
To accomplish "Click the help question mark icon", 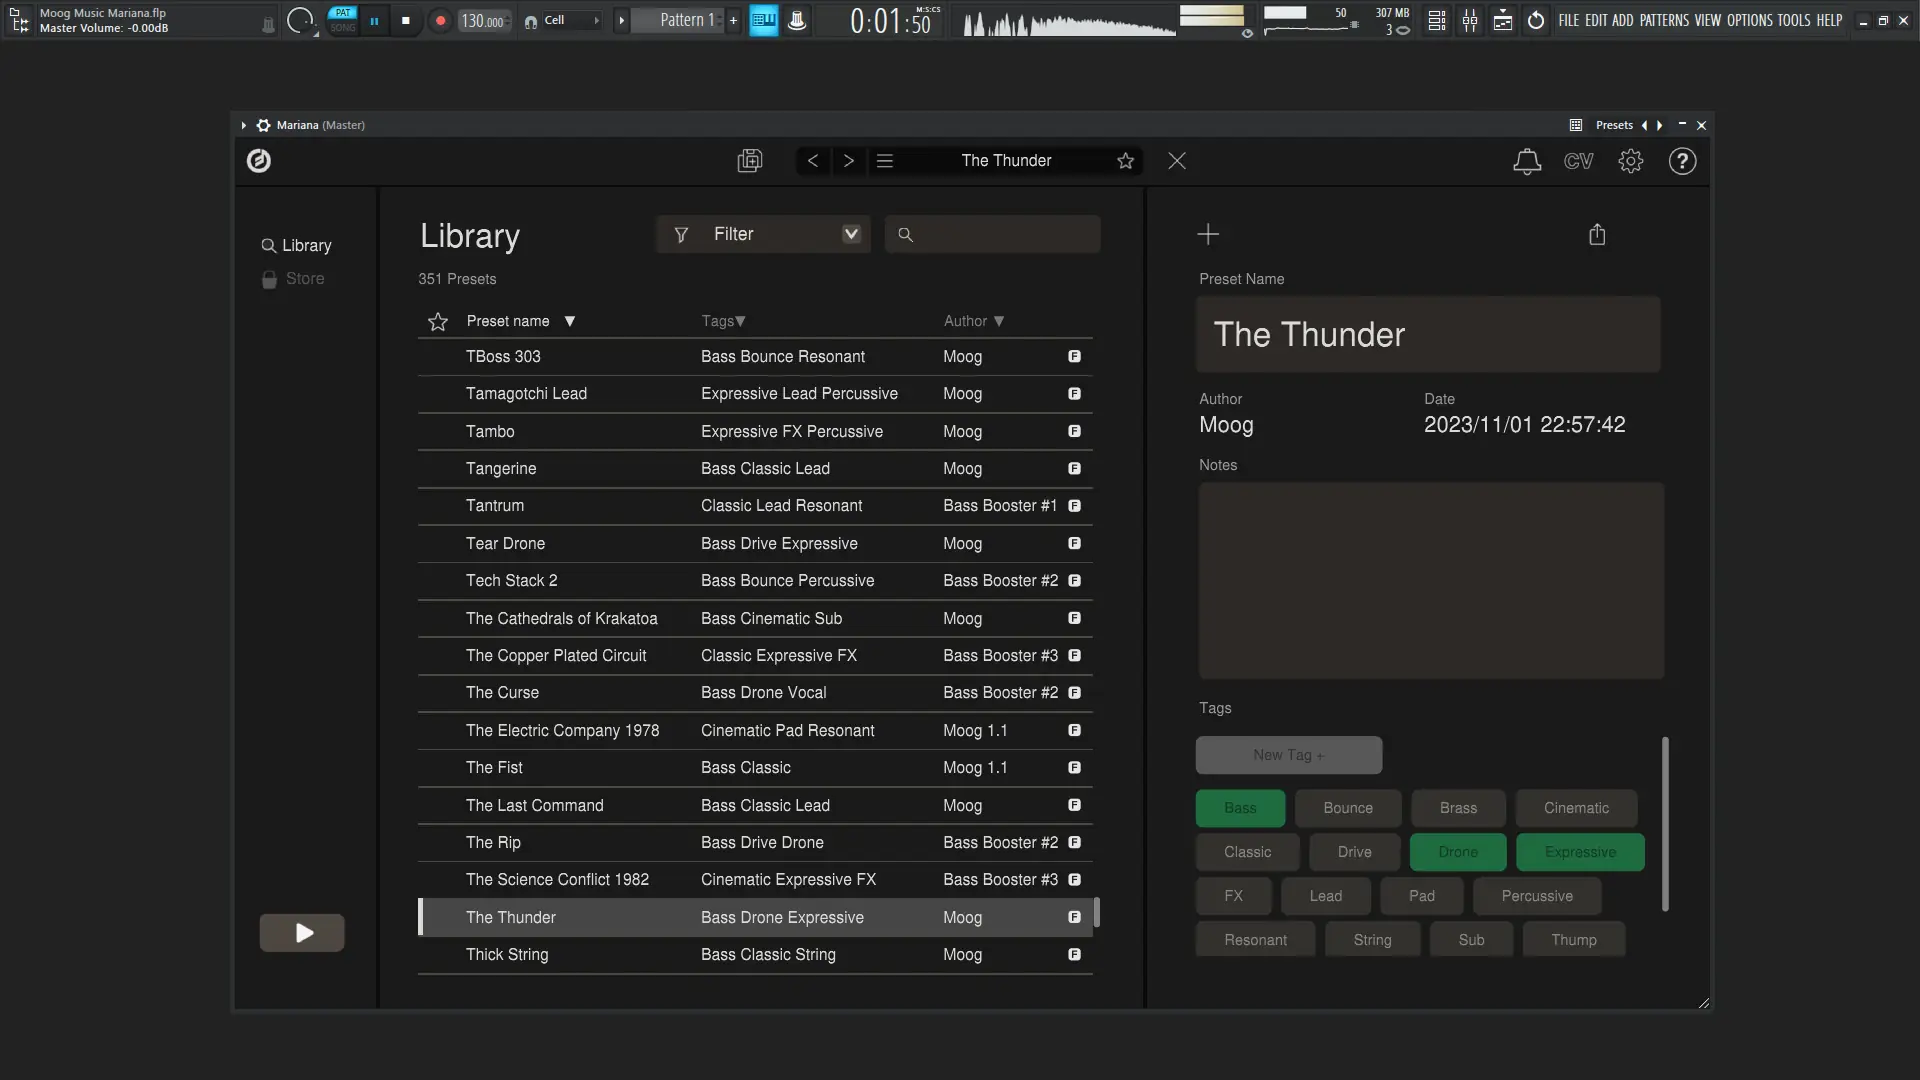I will tap(1682, 161).
